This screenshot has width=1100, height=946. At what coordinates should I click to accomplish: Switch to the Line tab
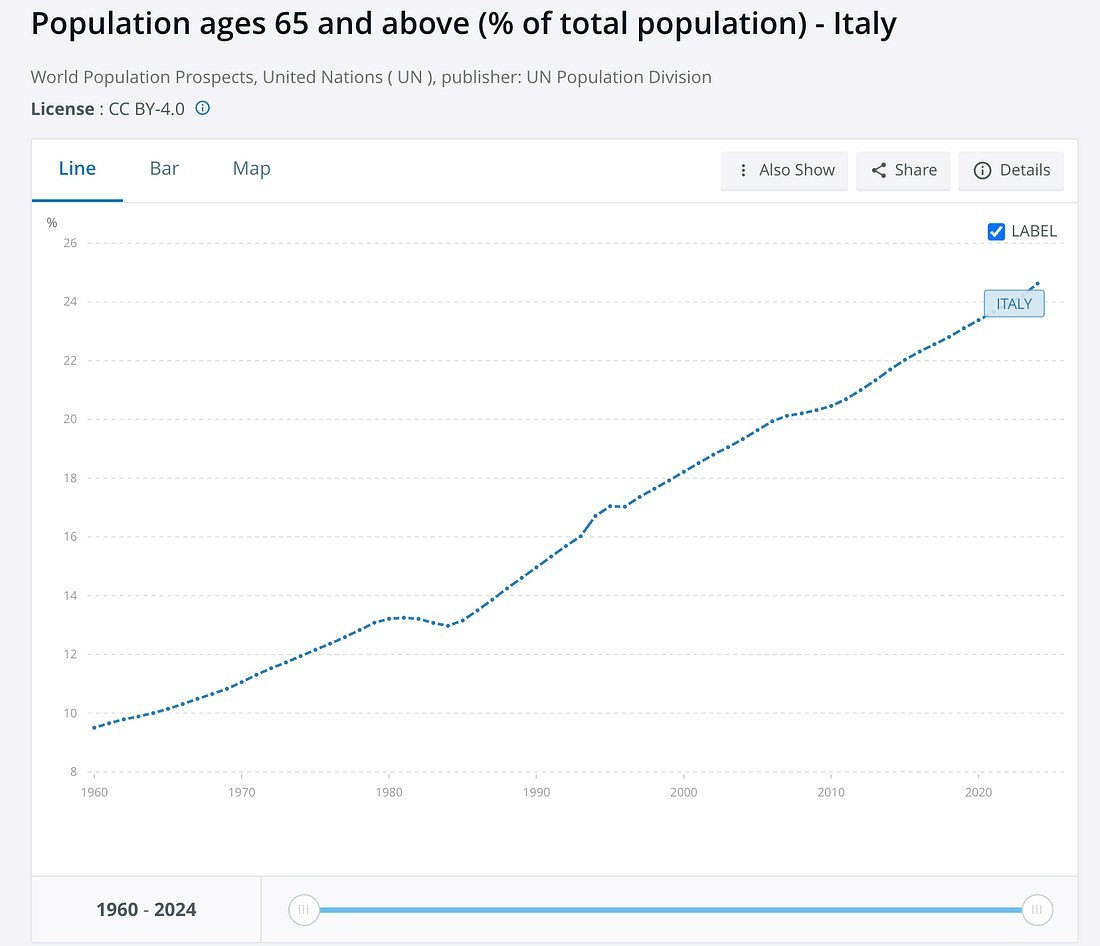pos(77,169)
